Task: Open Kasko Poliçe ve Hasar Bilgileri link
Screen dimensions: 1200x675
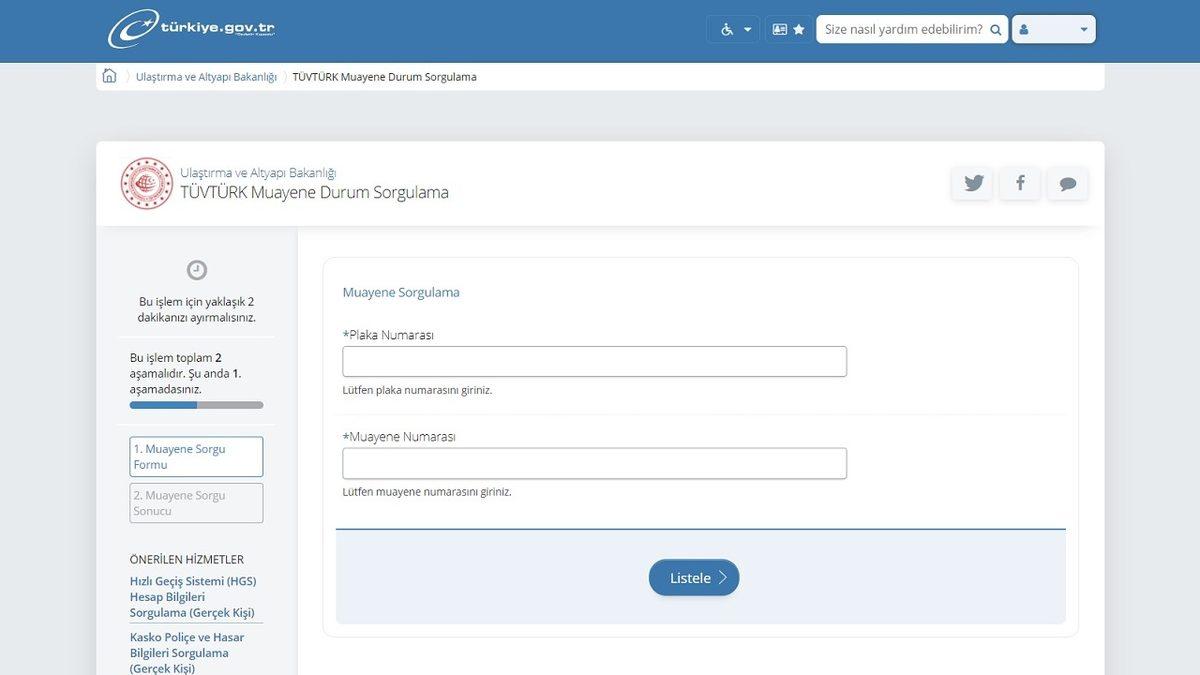Action: tap(187, 652)
